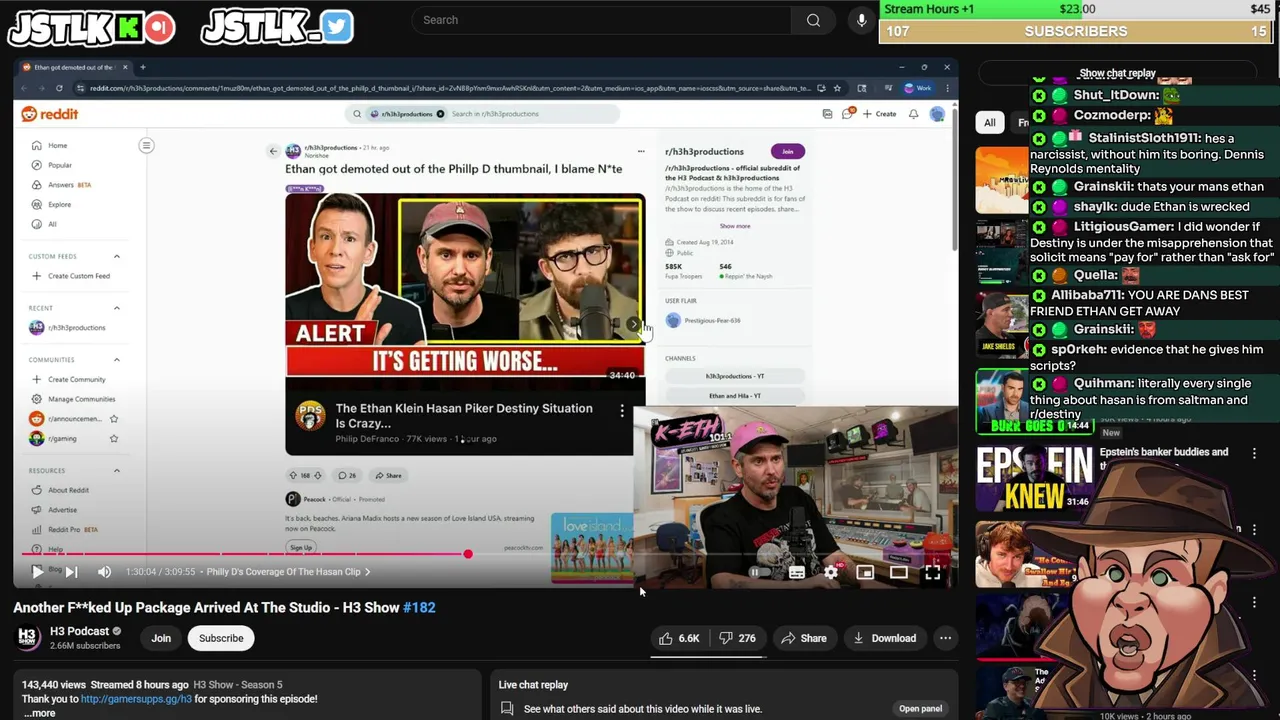This screenshot has width=1280, height=720.
Task: Play the YouTube video
Action: point(37,572)
